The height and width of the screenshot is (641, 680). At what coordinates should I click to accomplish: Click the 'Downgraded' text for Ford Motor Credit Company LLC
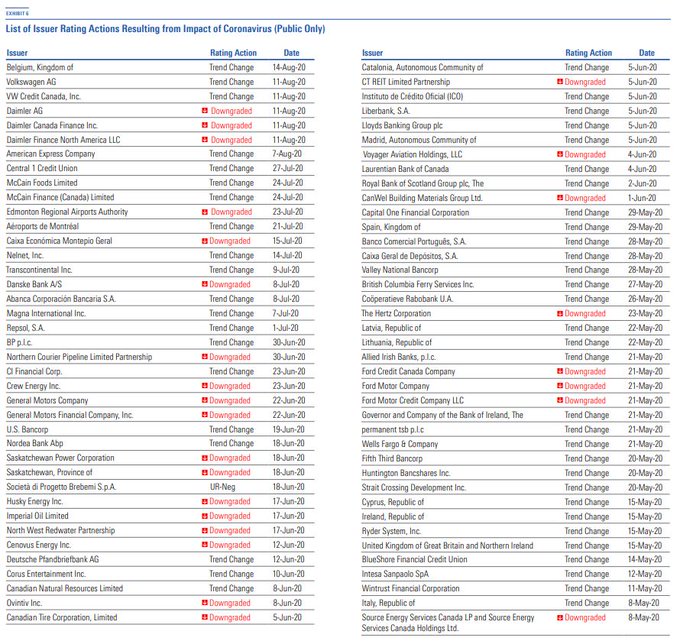click(585, 400)
